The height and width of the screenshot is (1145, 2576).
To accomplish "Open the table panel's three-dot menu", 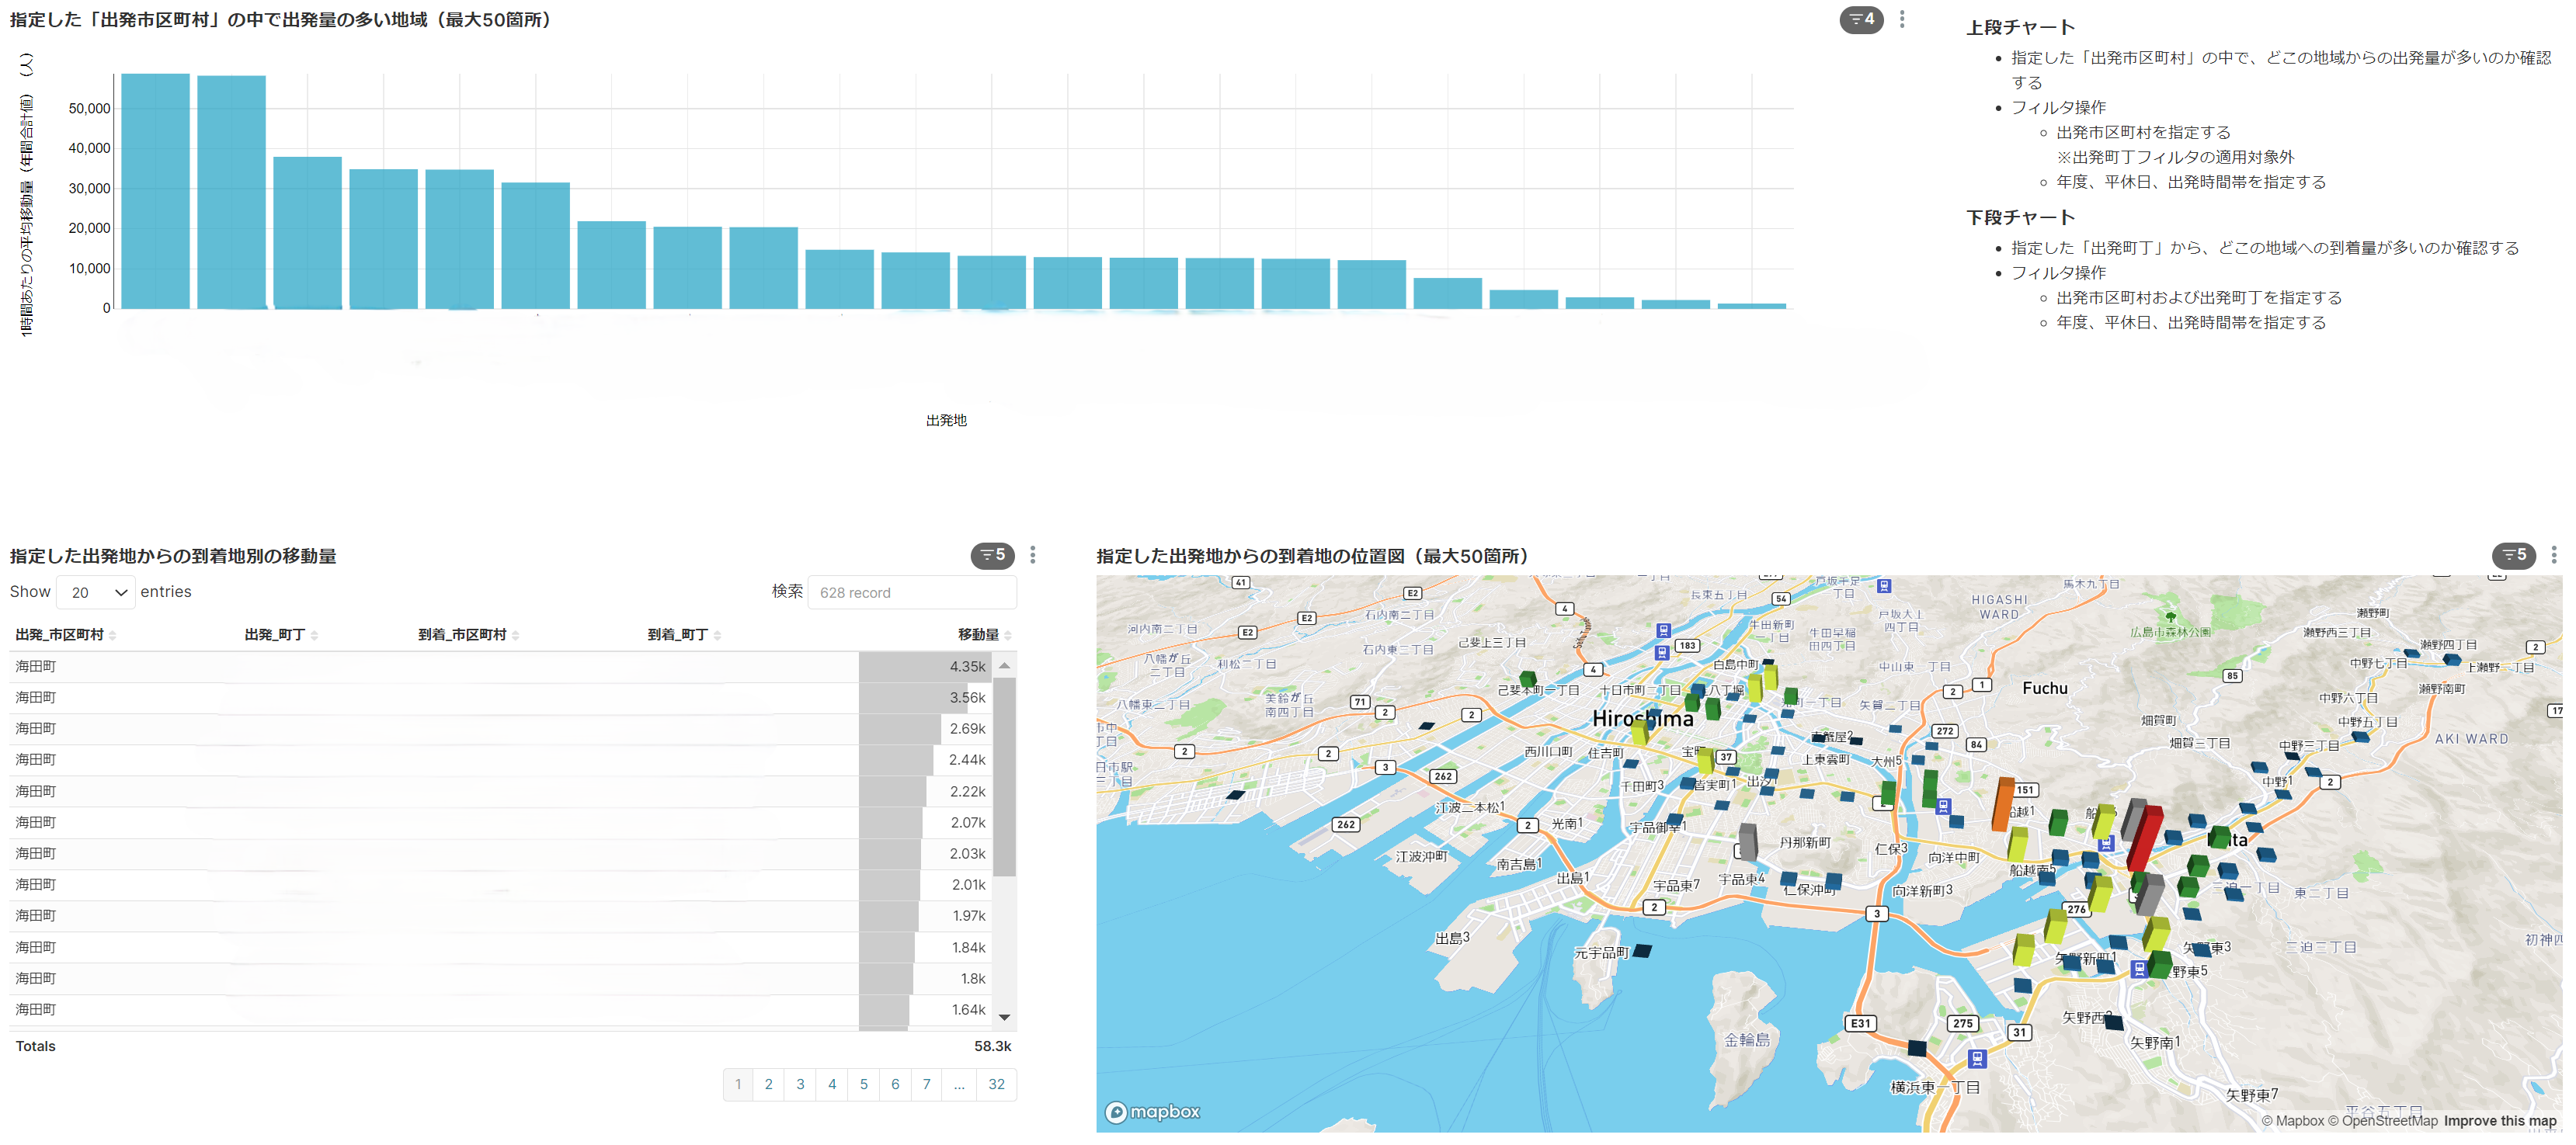I will [1033, 555].
